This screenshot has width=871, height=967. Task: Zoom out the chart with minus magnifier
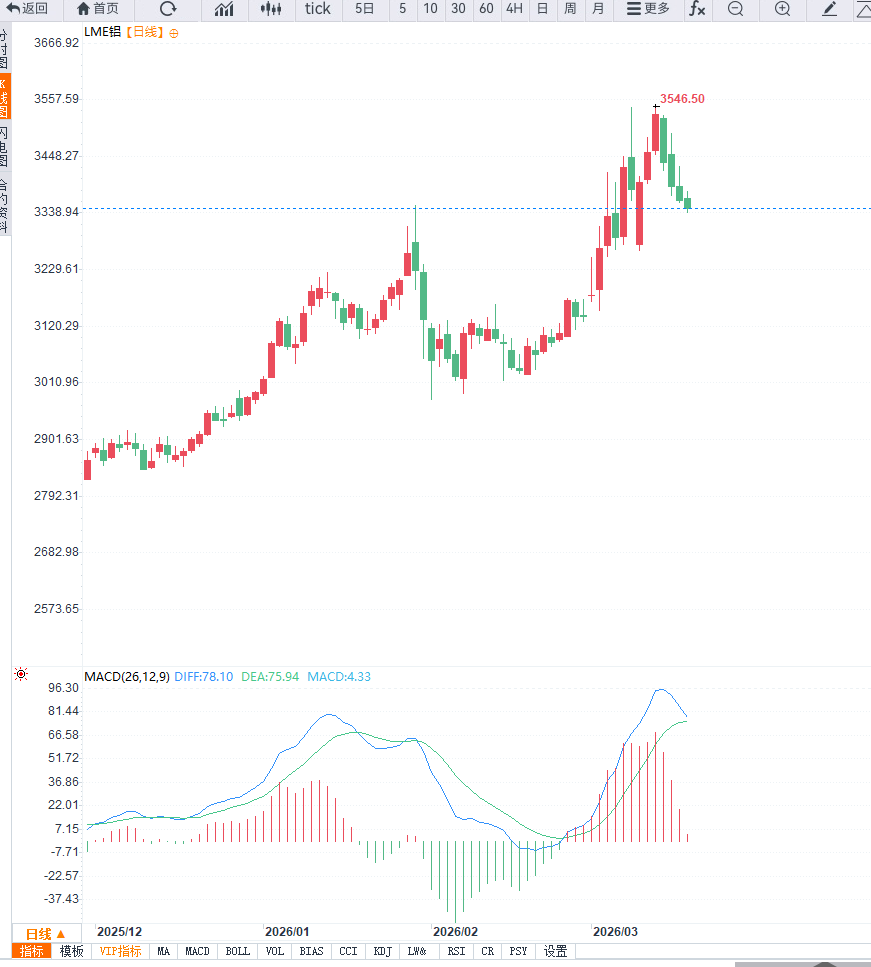pyautogui.click(x=735, y=9)
